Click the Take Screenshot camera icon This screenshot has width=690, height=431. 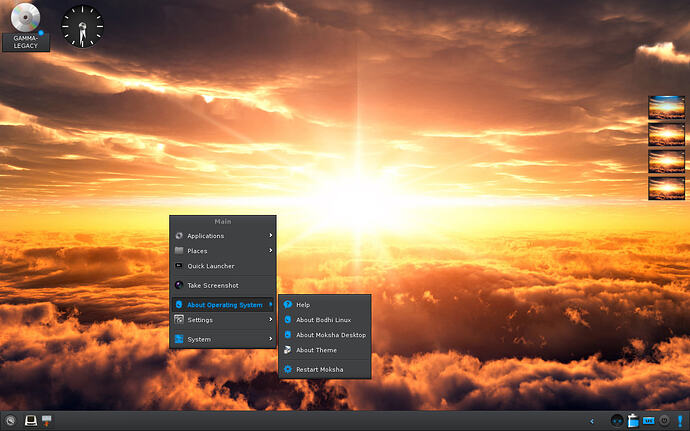[x=179, y=285]
